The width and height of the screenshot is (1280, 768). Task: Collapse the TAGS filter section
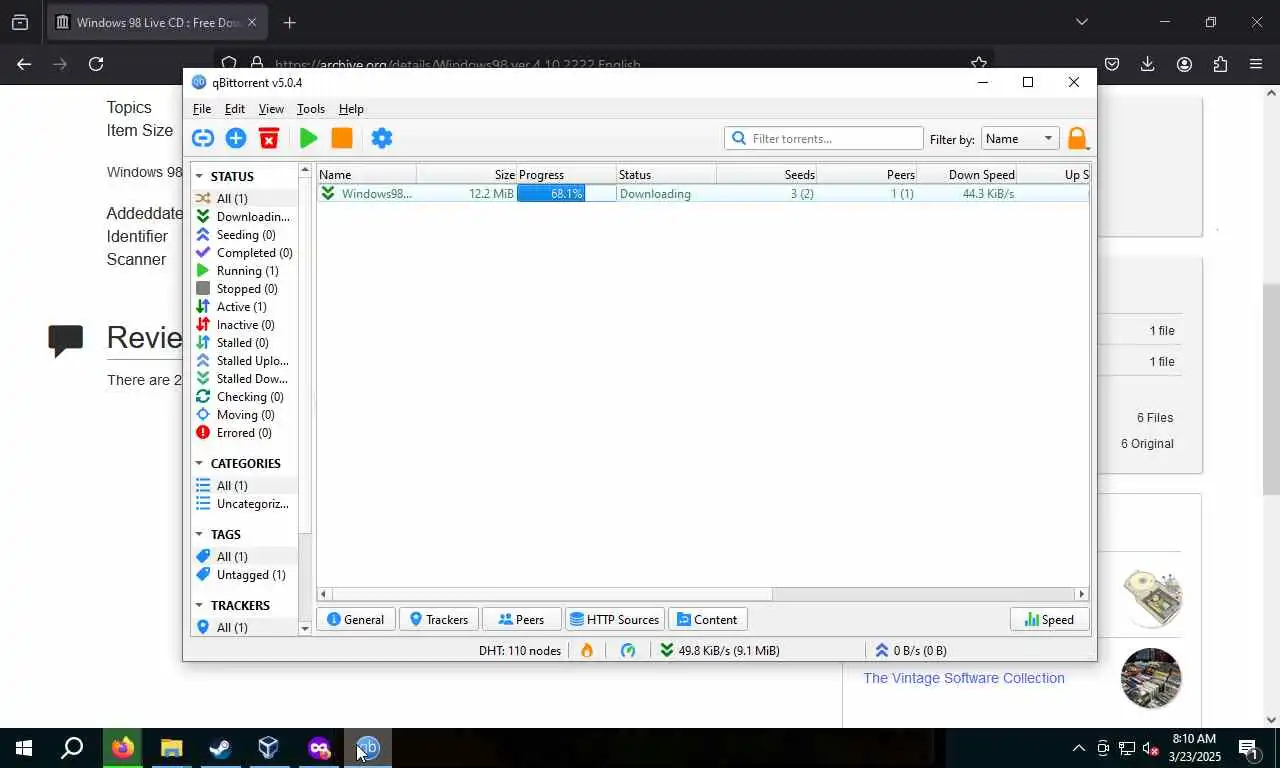coord(199,534)
